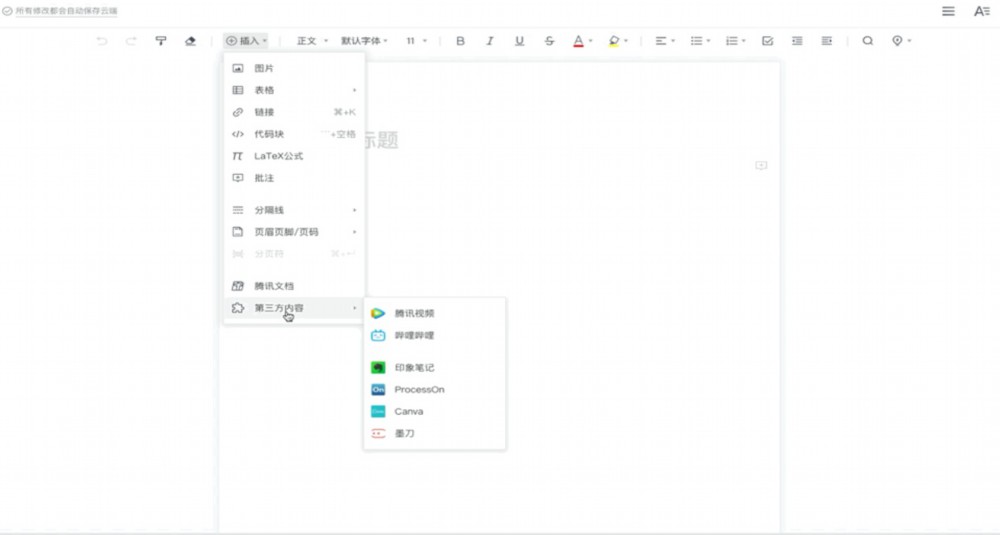Viewport: 1000px width, 535px height.
Task: Toggle strikethrough formatting
Action: tap(549, 41)
